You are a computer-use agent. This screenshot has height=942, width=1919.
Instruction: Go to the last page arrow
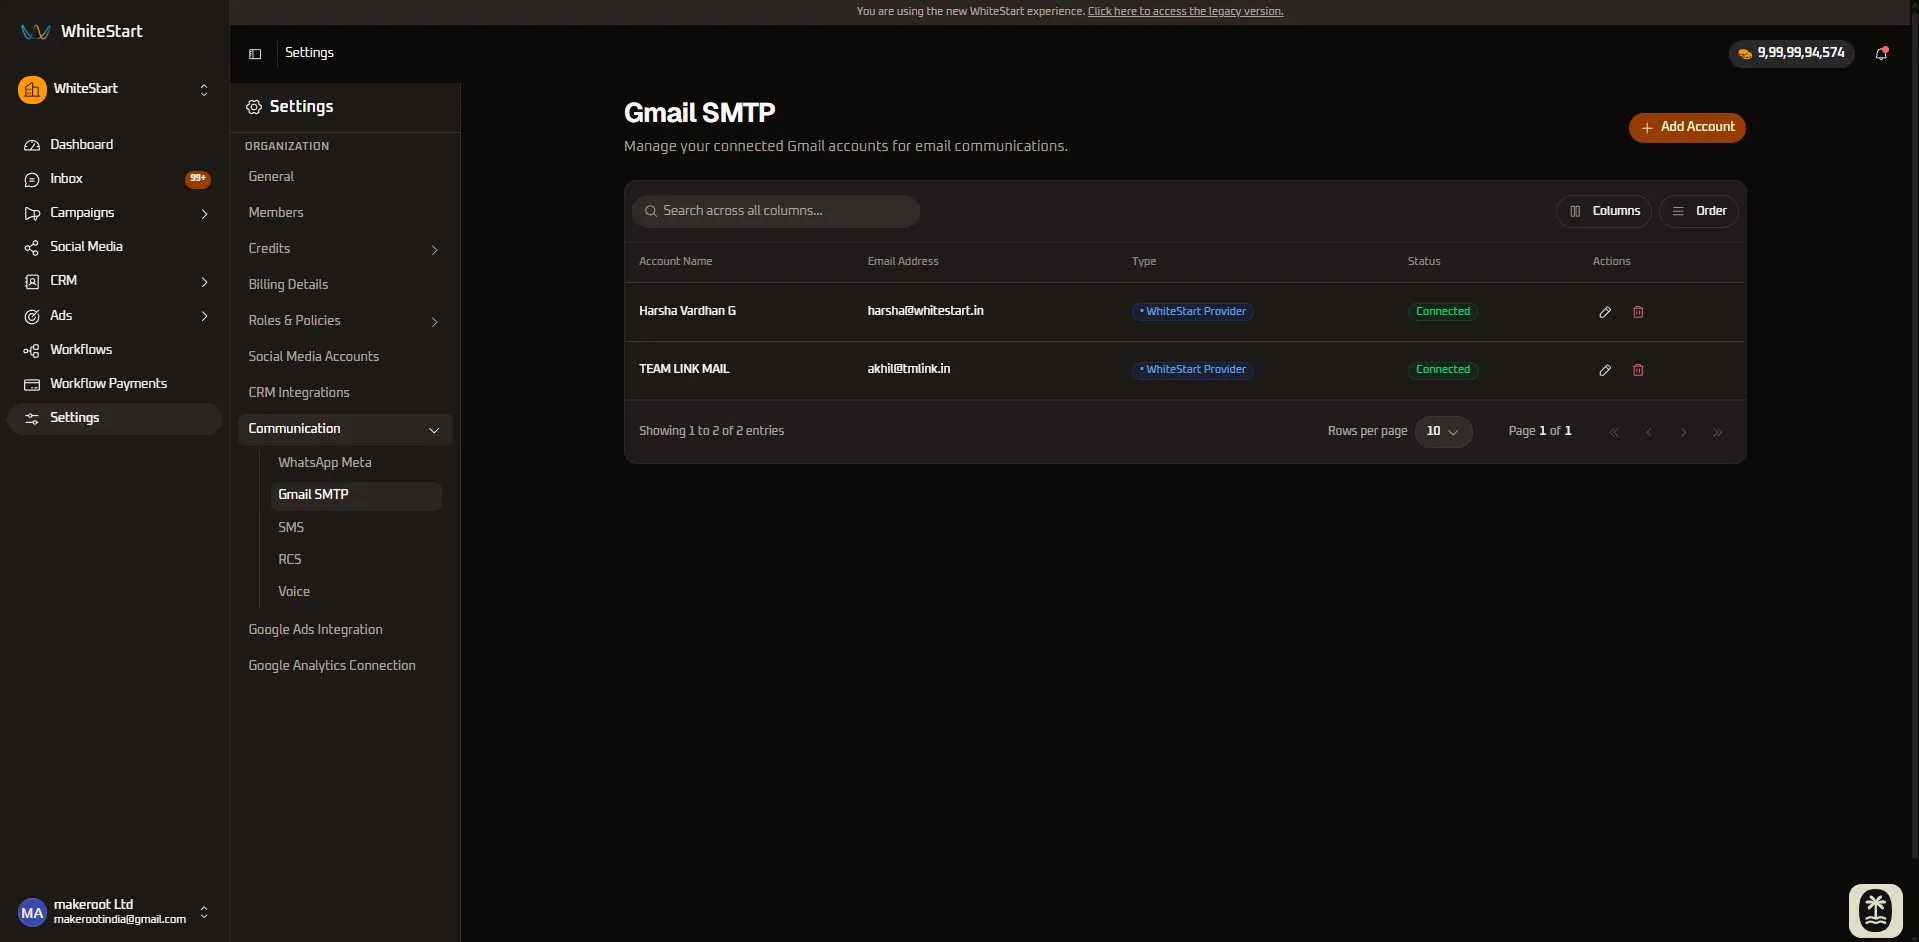(1717, 432)
